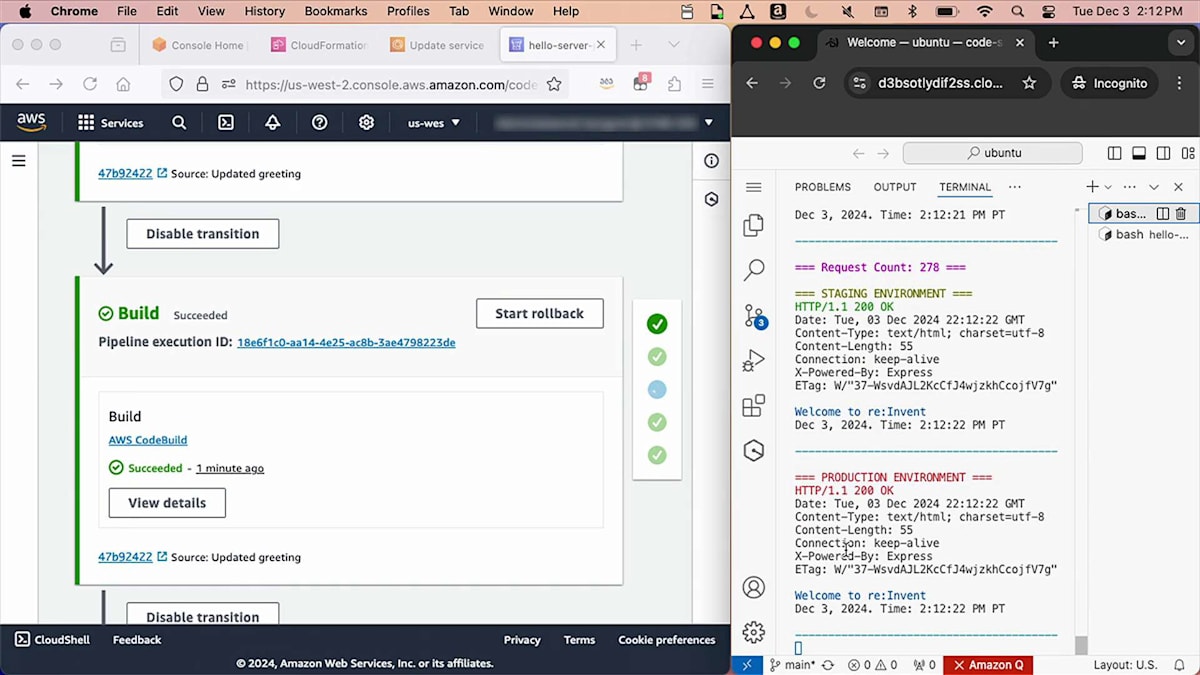
Task: Open AWS console search magnifier
Action: point(179,123)
